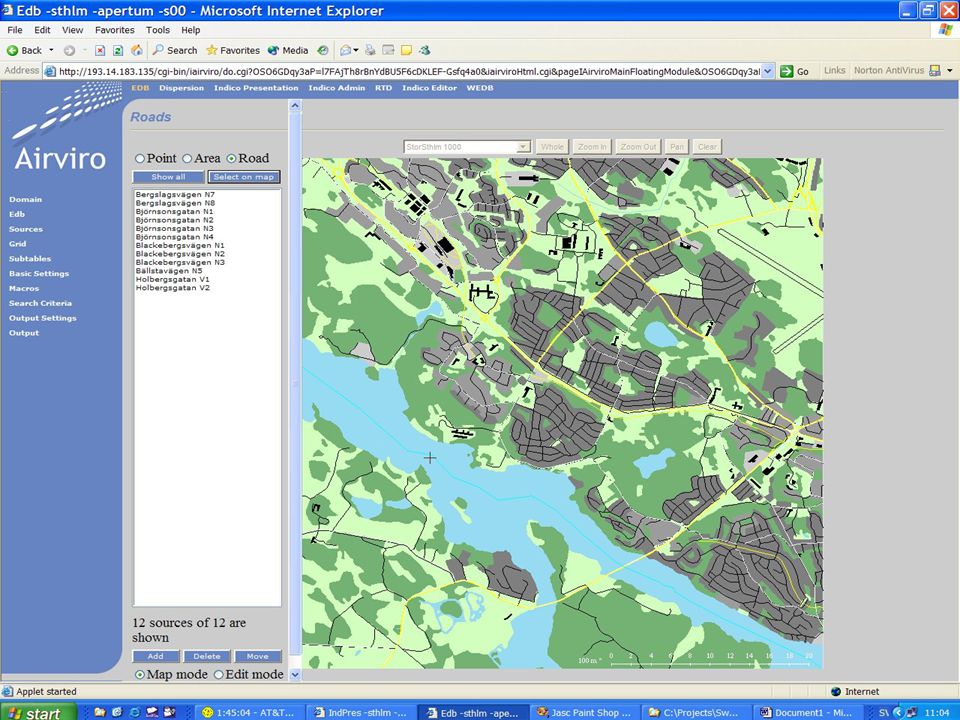Open the Jasc Paint Shop taskbar button
This screenshot has width=960, height=720.
(x=584, y=712)
